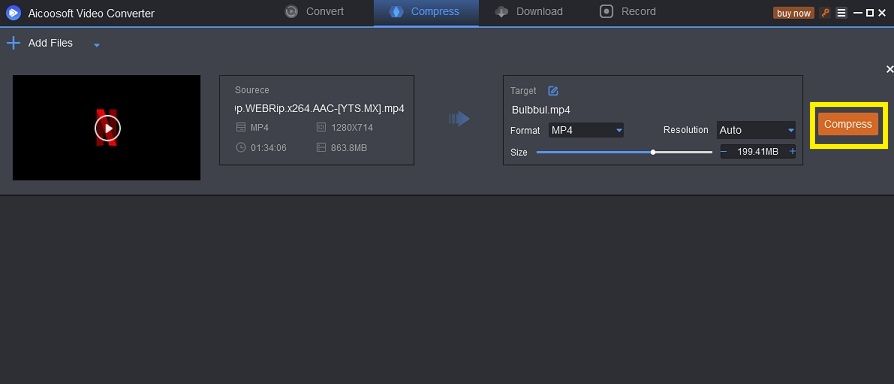This screenshot has width=894, height=384.
Task: Click the buy now button
Action: (x=794, y=13)
